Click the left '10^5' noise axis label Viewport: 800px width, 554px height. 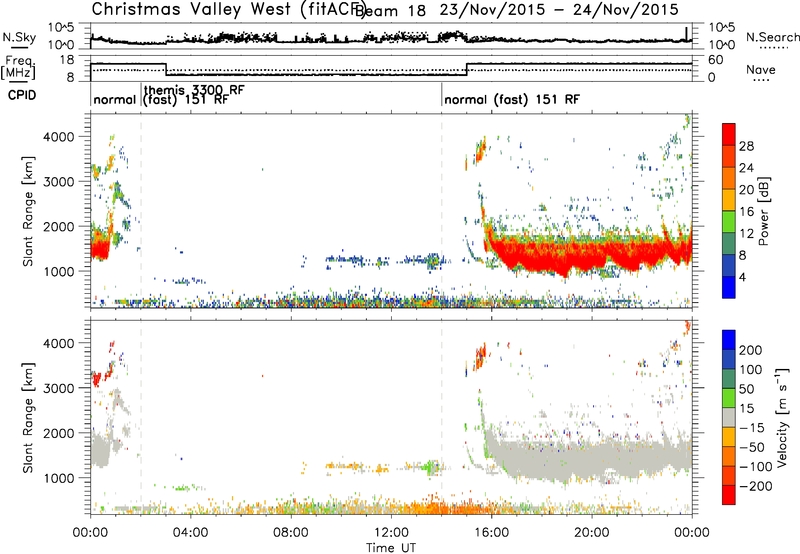pos(61,27)
